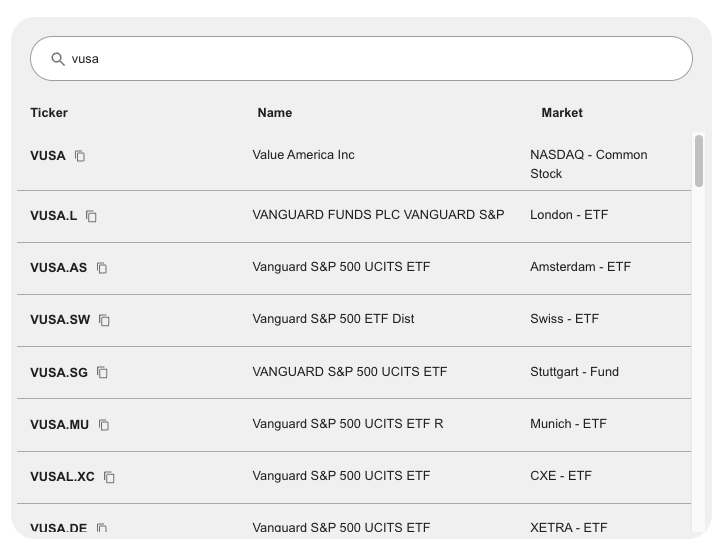Copy the VUSA.SW ticker symbol
Viewport: 726px width, 556px height.
[104, 320]
